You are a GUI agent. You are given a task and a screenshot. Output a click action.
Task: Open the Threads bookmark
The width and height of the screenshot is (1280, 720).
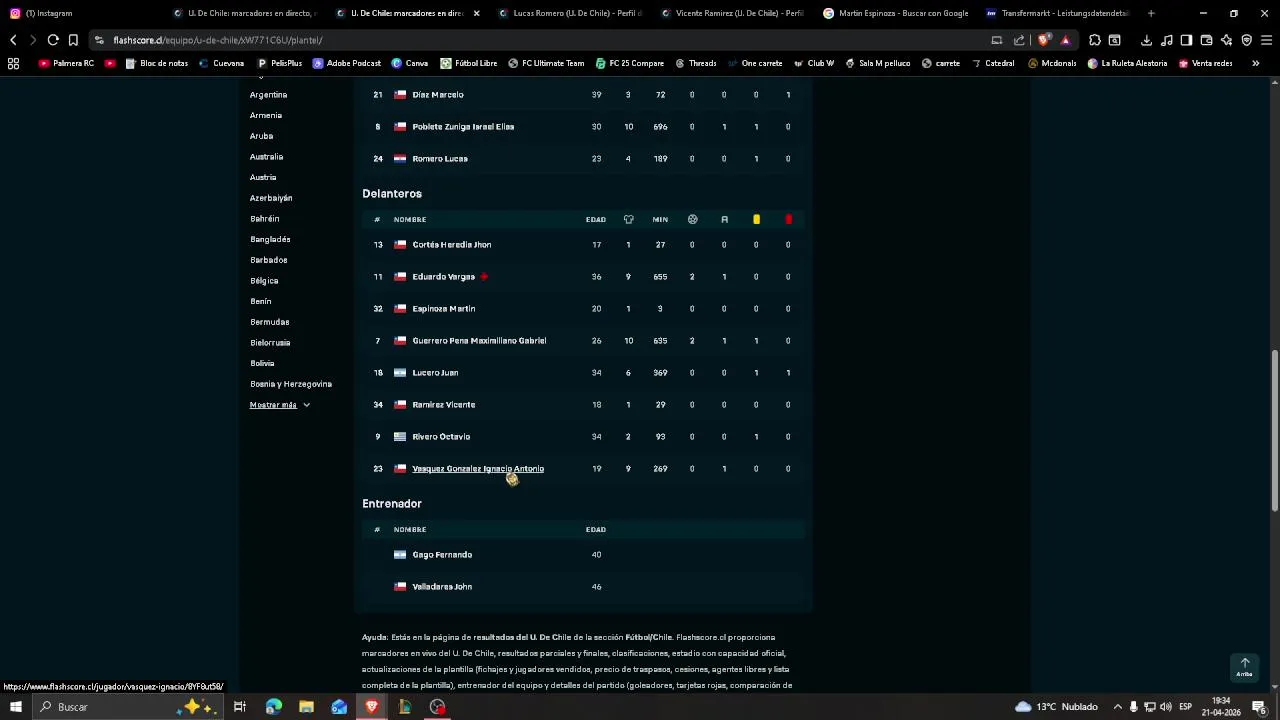tap(696, 63)
